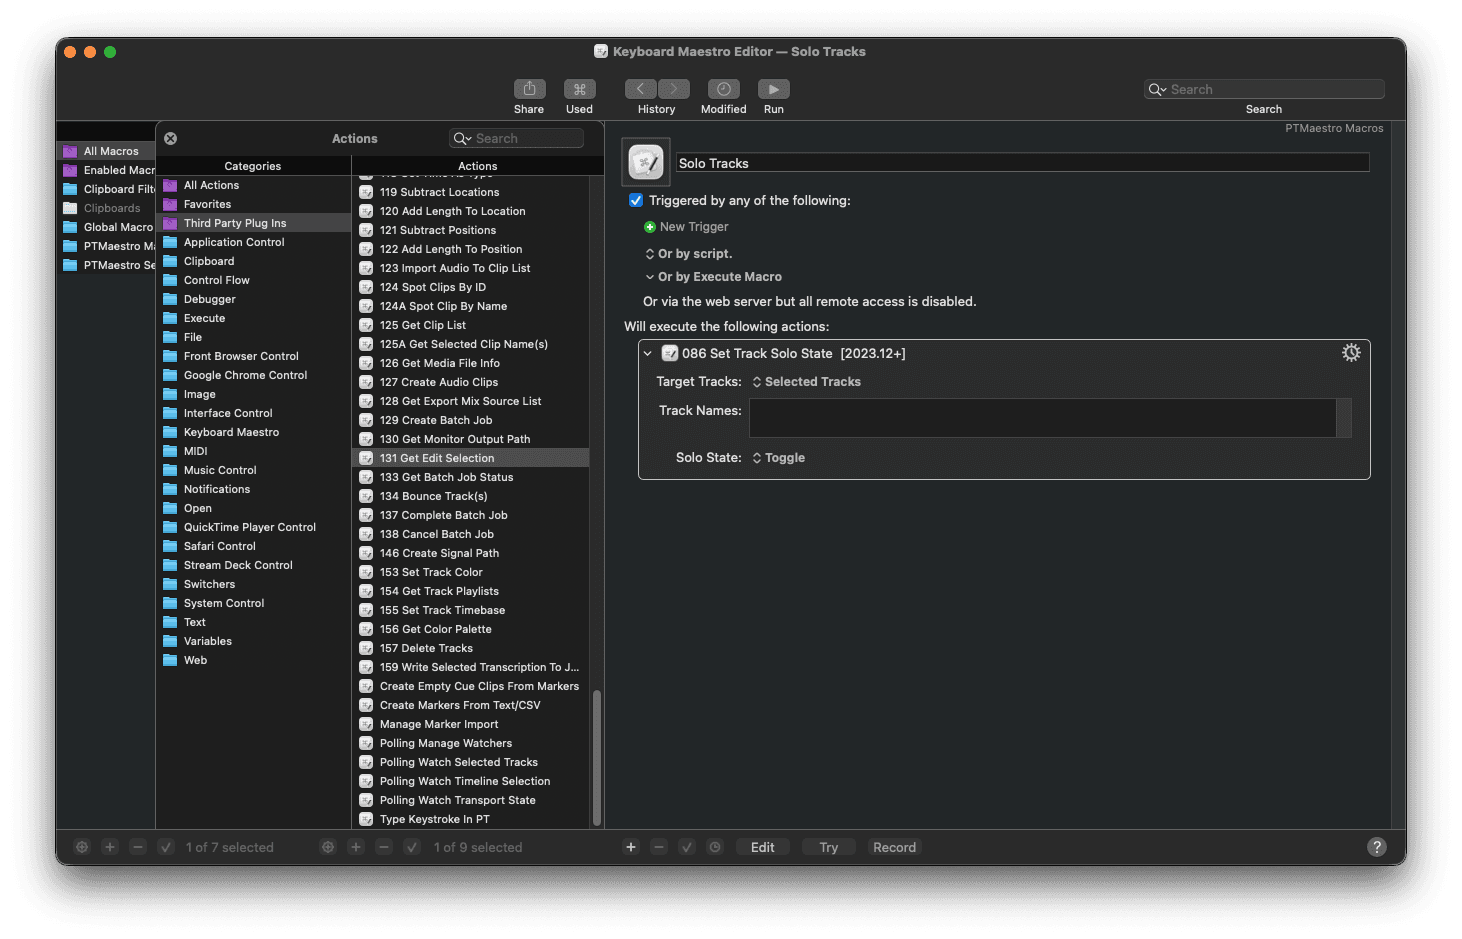Select the Music Control category
This screenshot has width=1462, height=939.
point(253,470)
